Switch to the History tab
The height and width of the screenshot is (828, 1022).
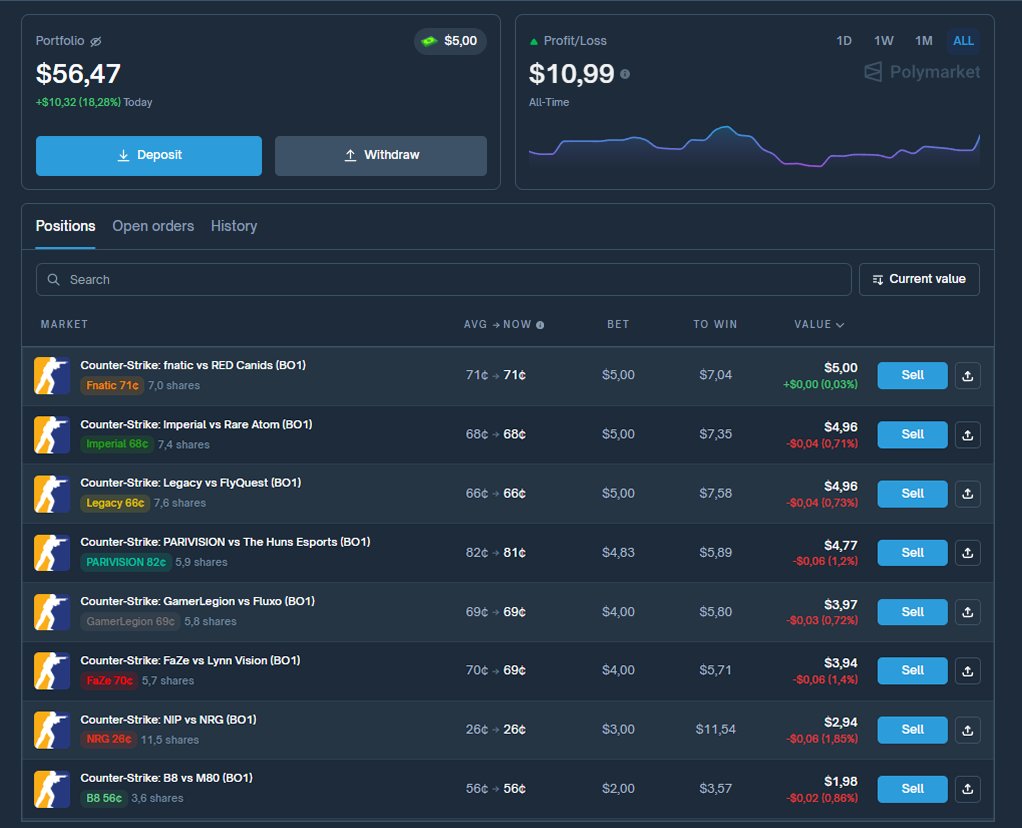(x=233, y=226)
